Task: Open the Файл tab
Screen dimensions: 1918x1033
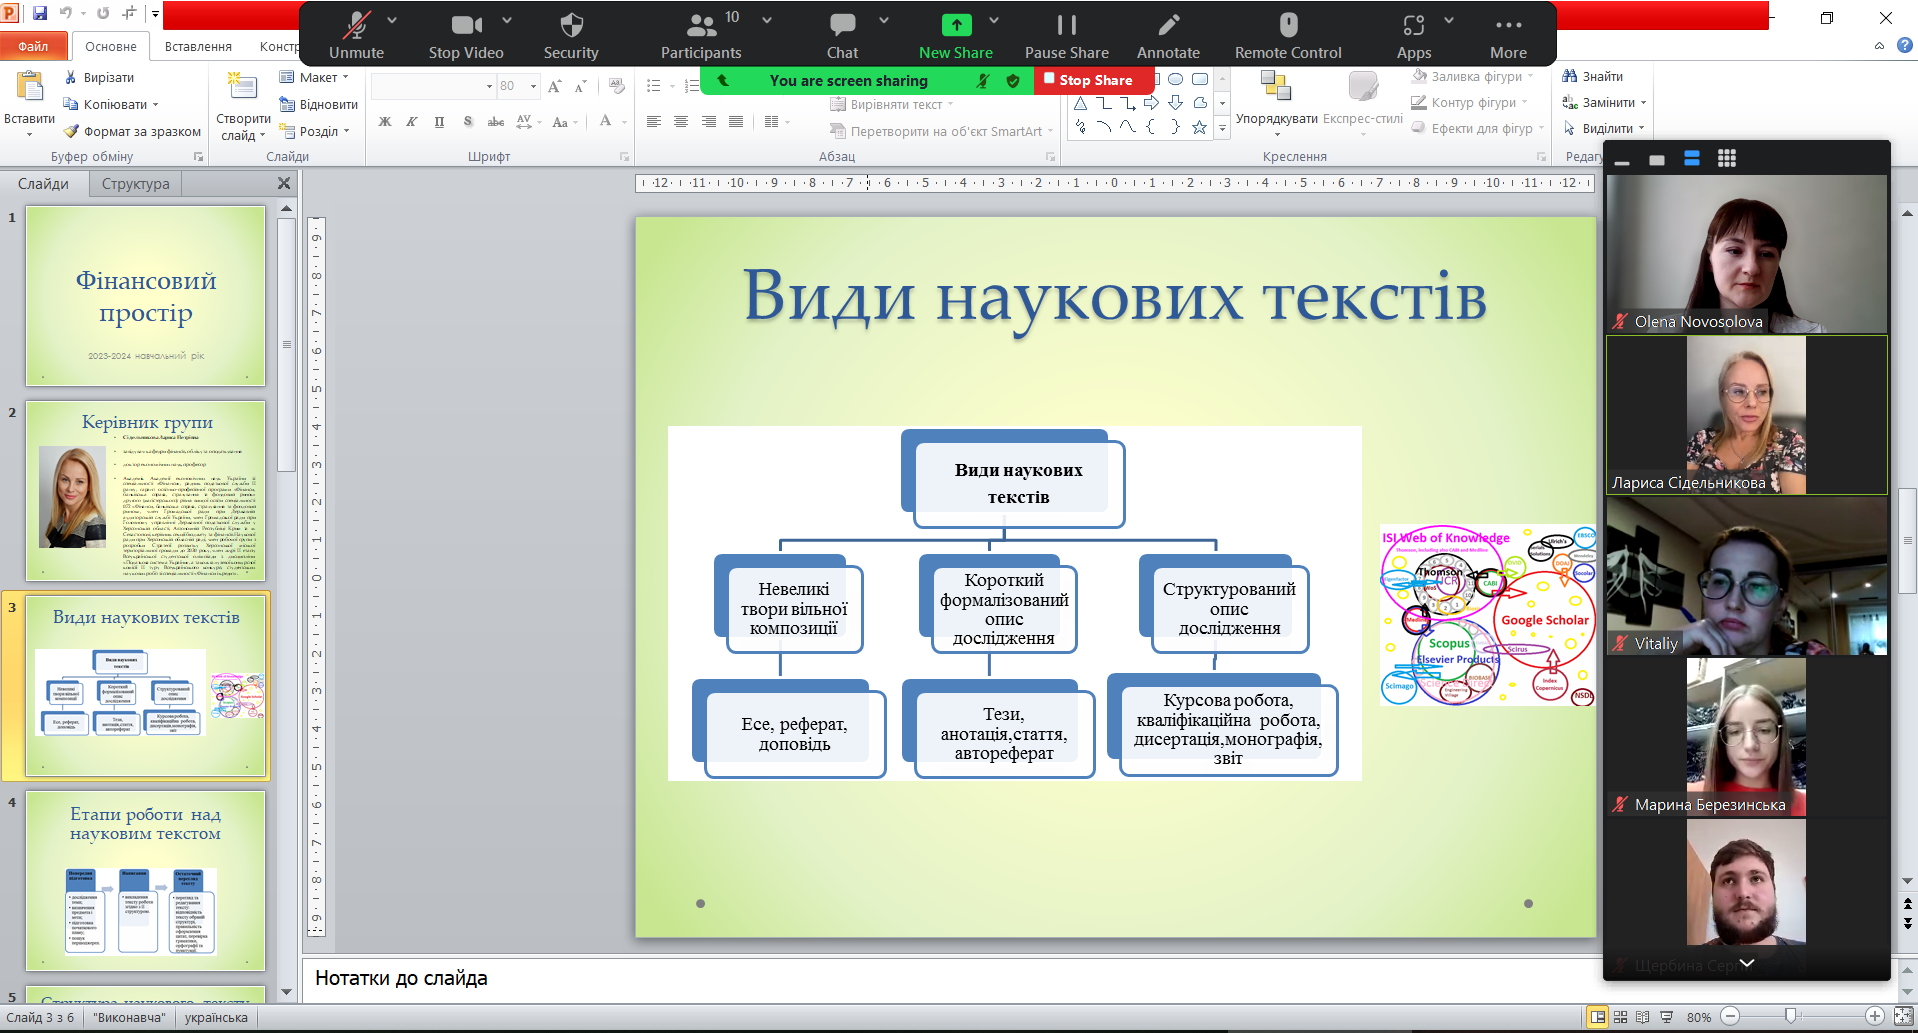Action: coord(33,46)
